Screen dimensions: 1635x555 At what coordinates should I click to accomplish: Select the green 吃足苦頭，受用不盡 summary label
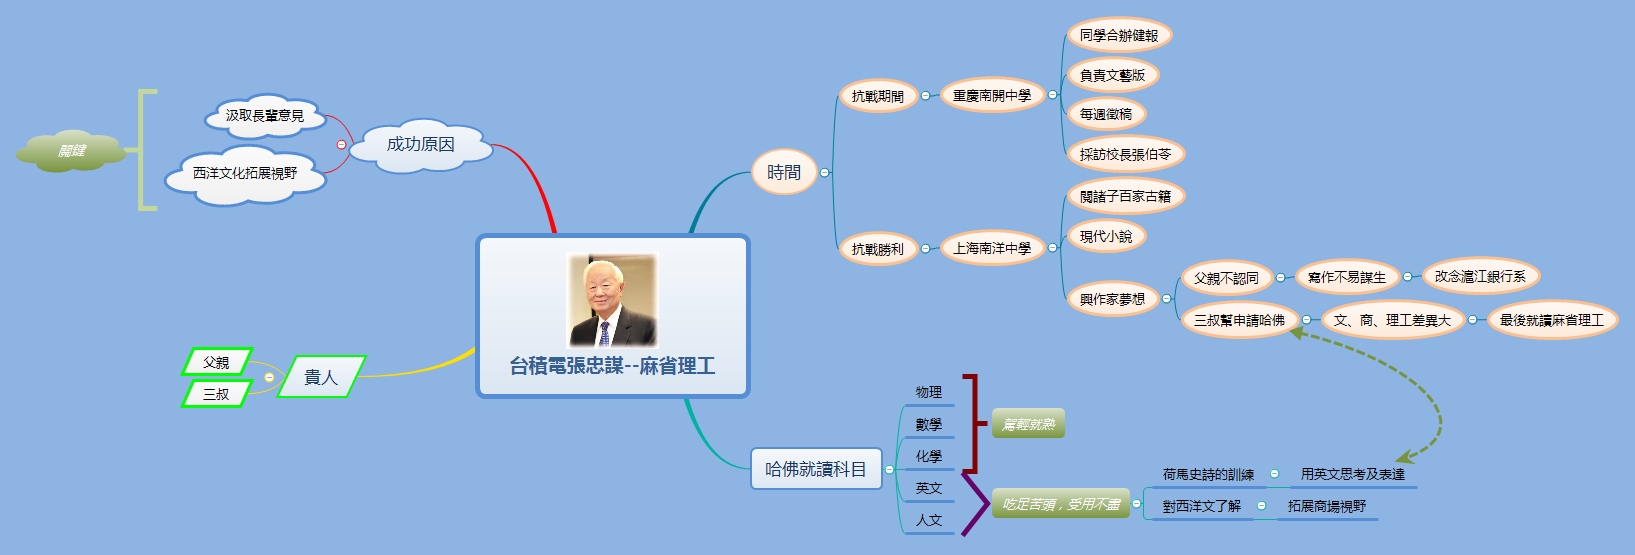[x=1060, y=504]
